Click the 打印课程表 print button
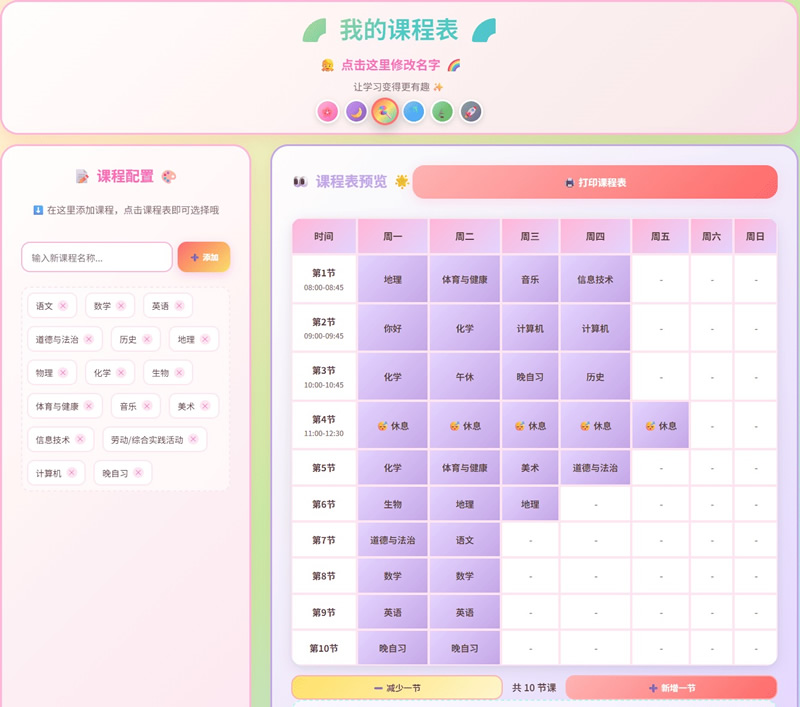Image resolution: width=800 pixels, height=707 pixels. coord(595,183)
